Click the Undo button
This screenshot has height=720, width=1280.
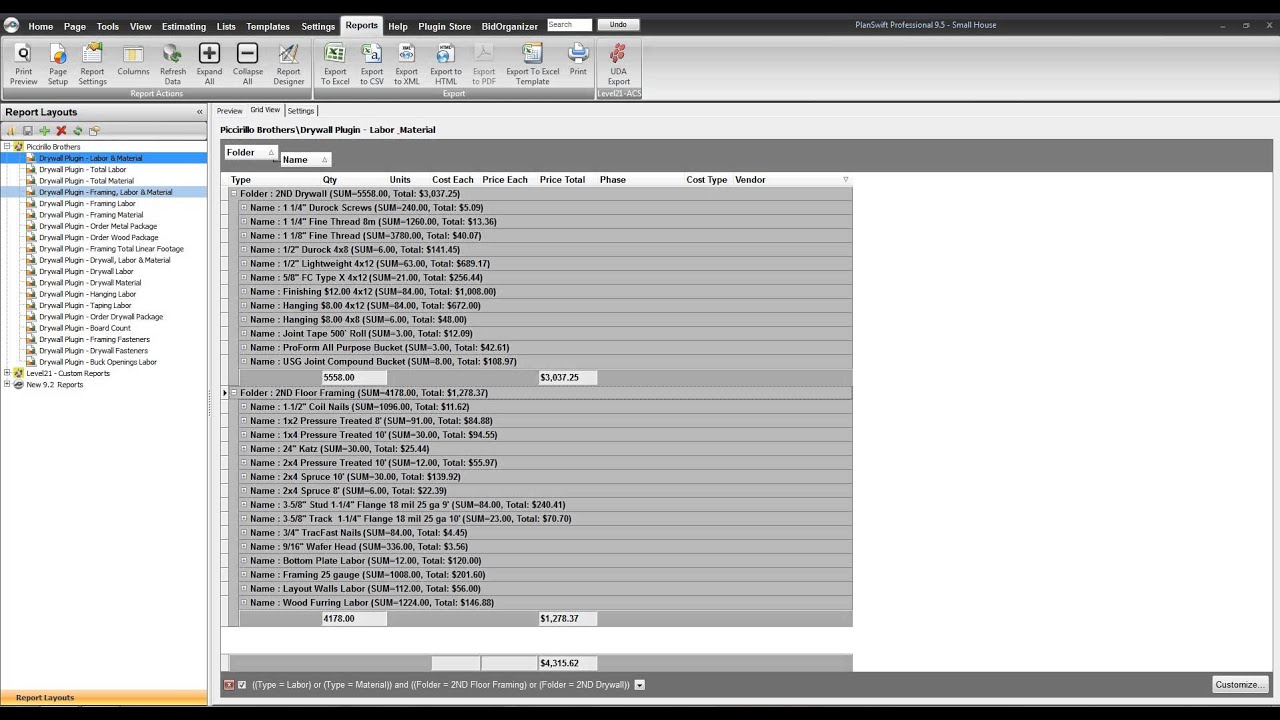tap(618, 24)
